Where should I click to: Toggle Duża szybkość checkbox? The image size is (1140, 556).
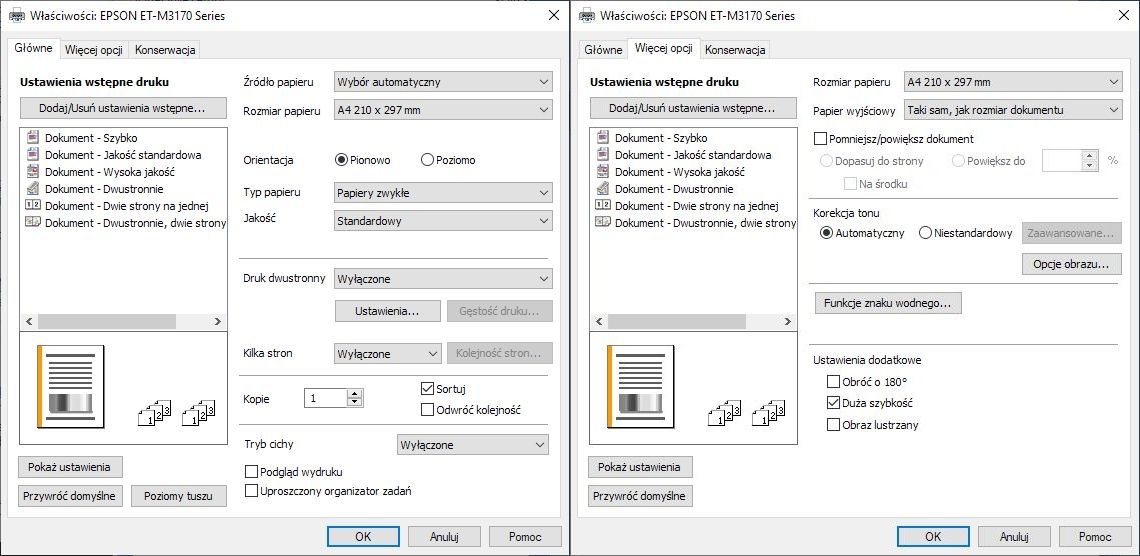(x=833, y=403)
